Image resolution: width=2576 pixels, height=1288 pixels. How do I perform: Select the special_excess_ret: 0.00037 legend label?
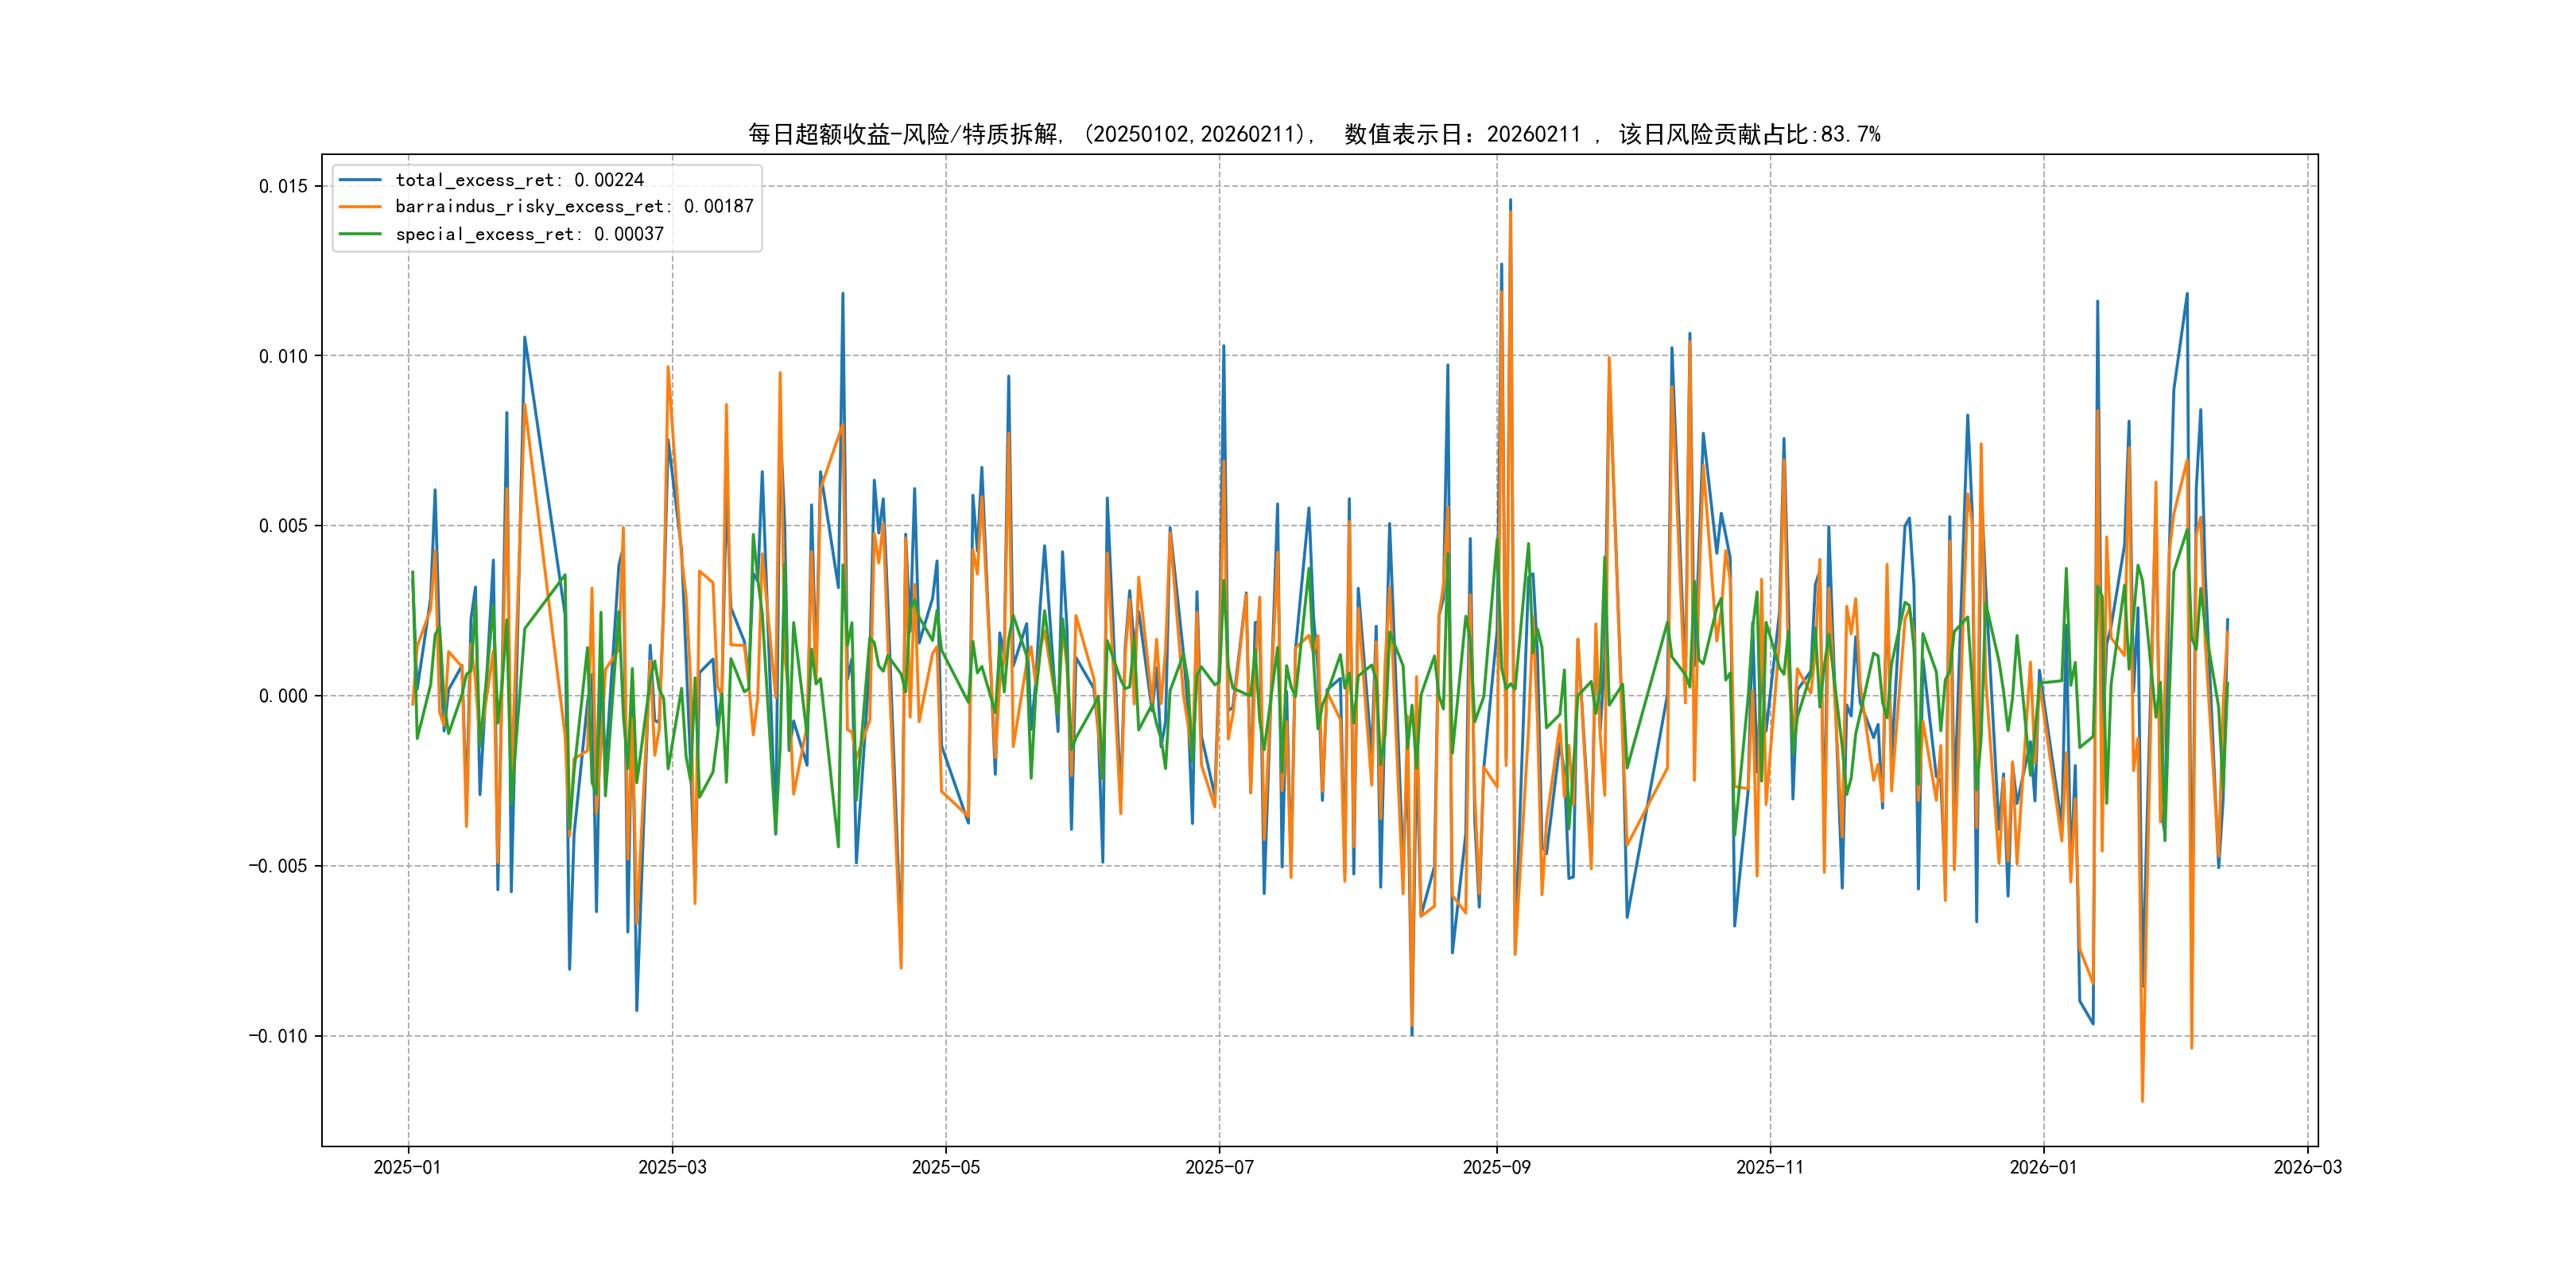pyautogui.click(x=529, y=234)
